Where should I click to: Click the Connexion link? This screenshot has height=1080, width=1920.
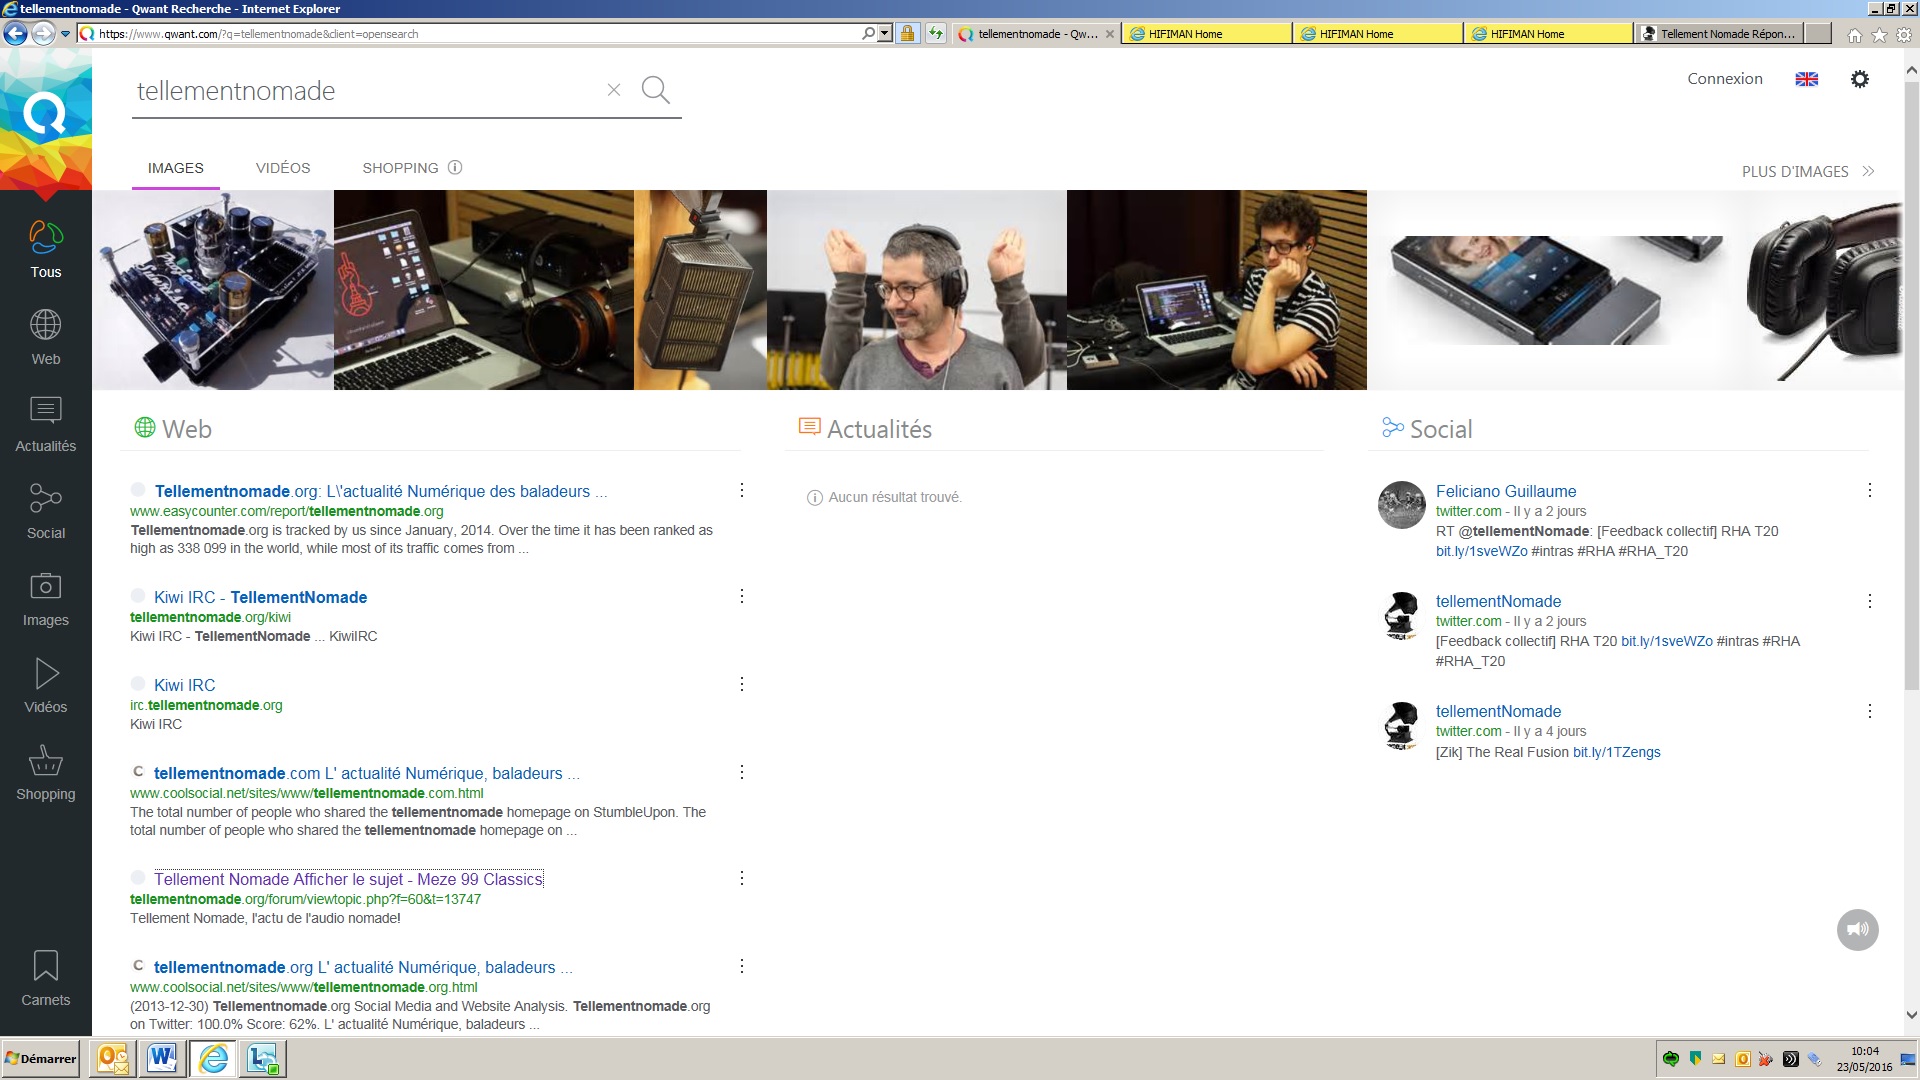(1725, 79)
